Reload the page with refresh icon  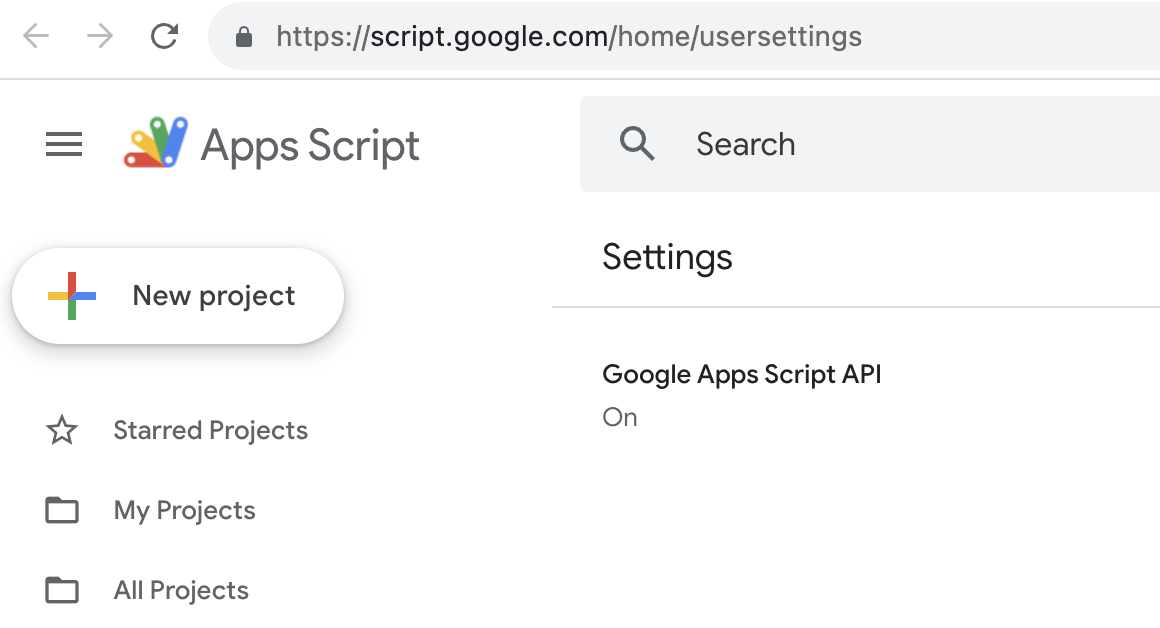[164, 36]
